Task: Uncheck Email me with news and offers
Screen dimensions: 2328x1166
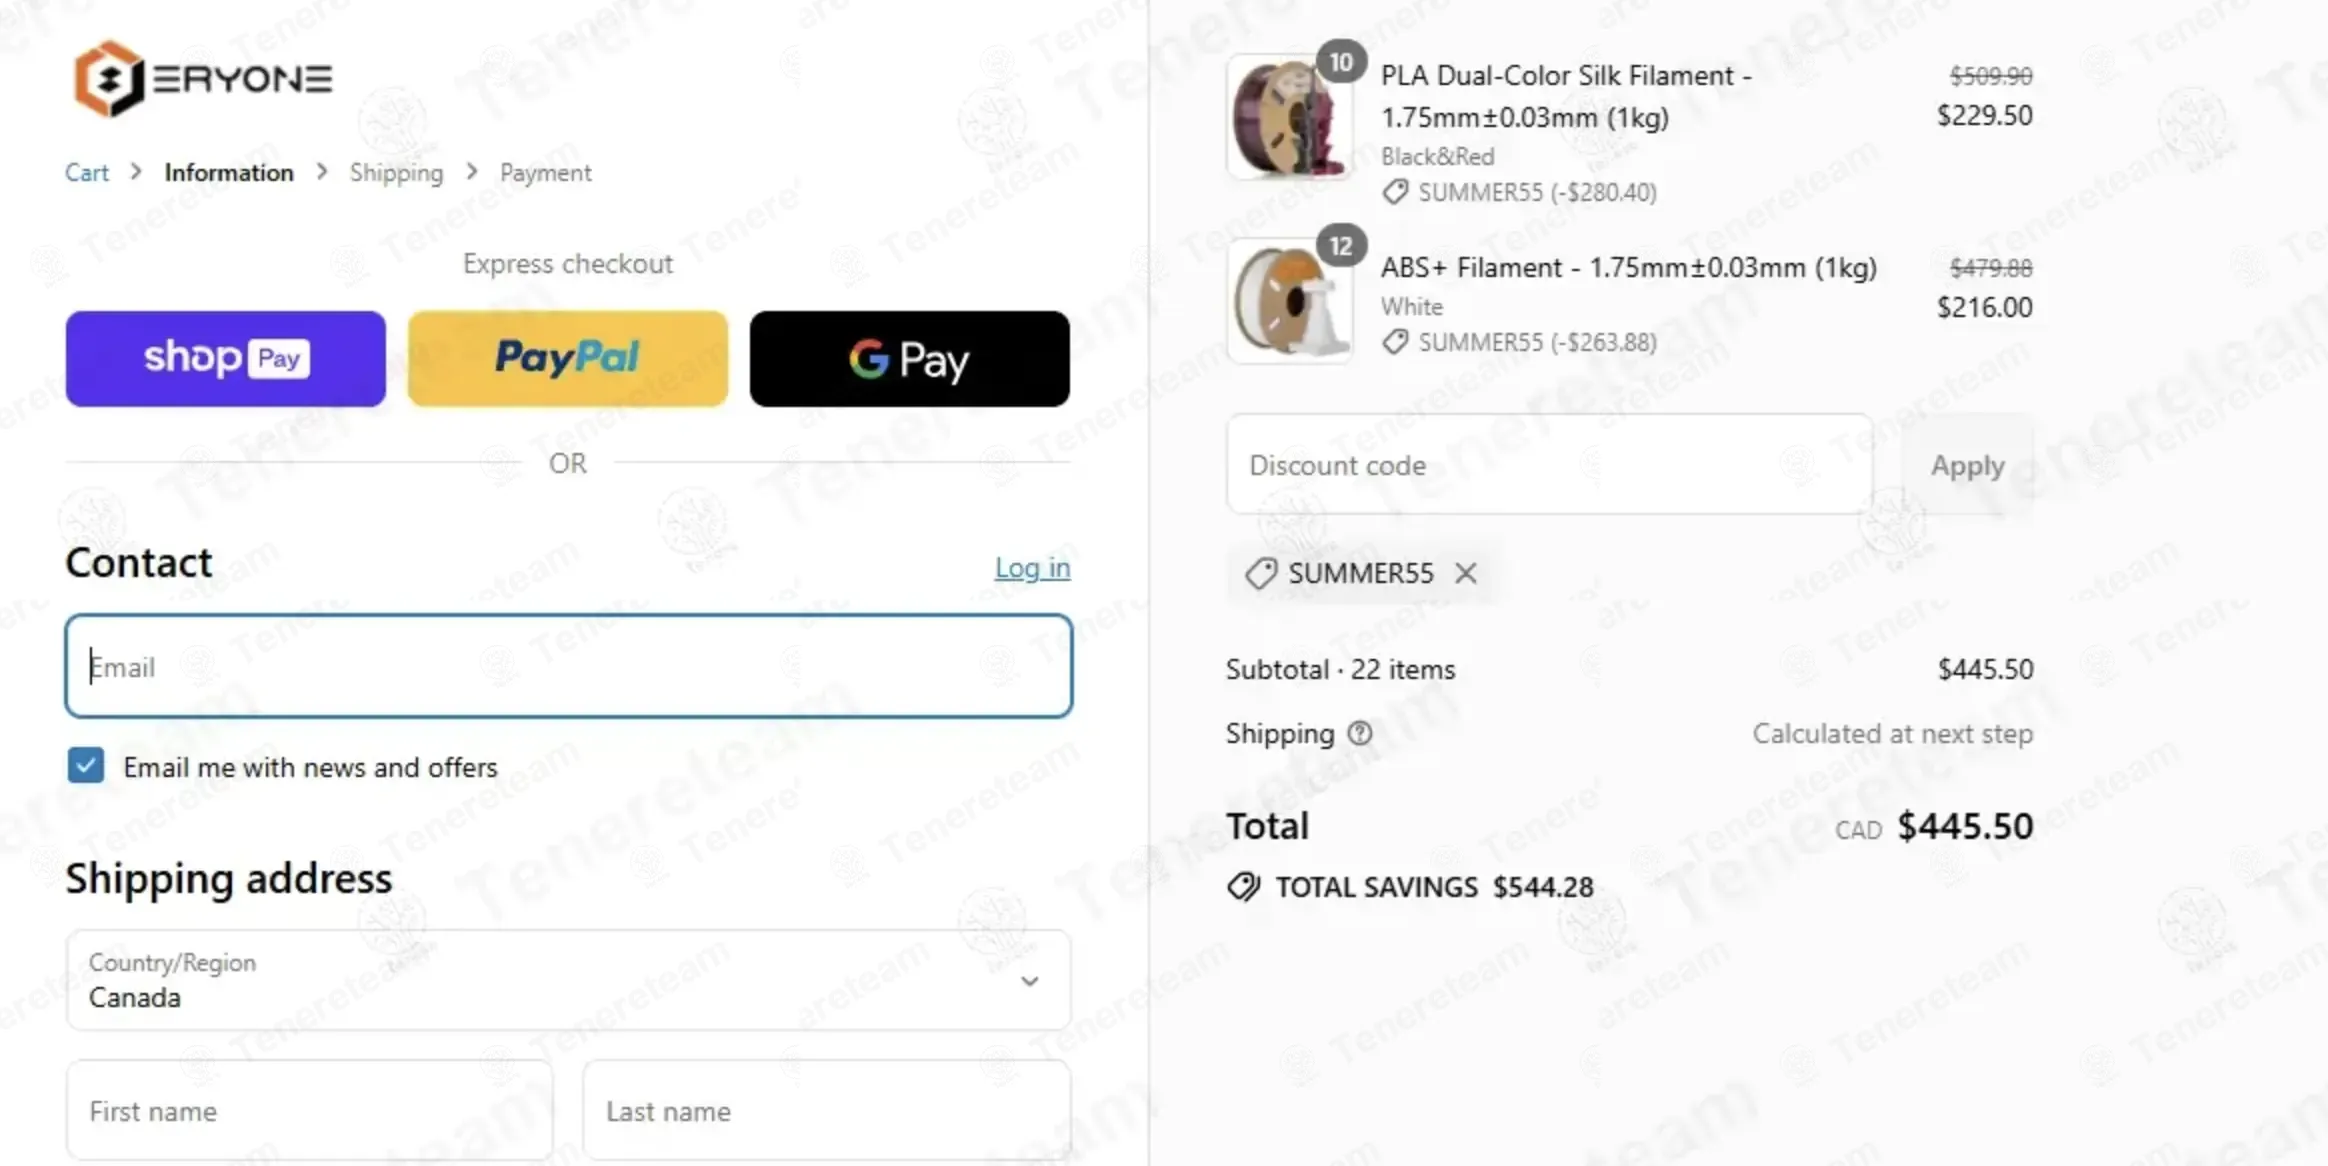Action: 86,766
